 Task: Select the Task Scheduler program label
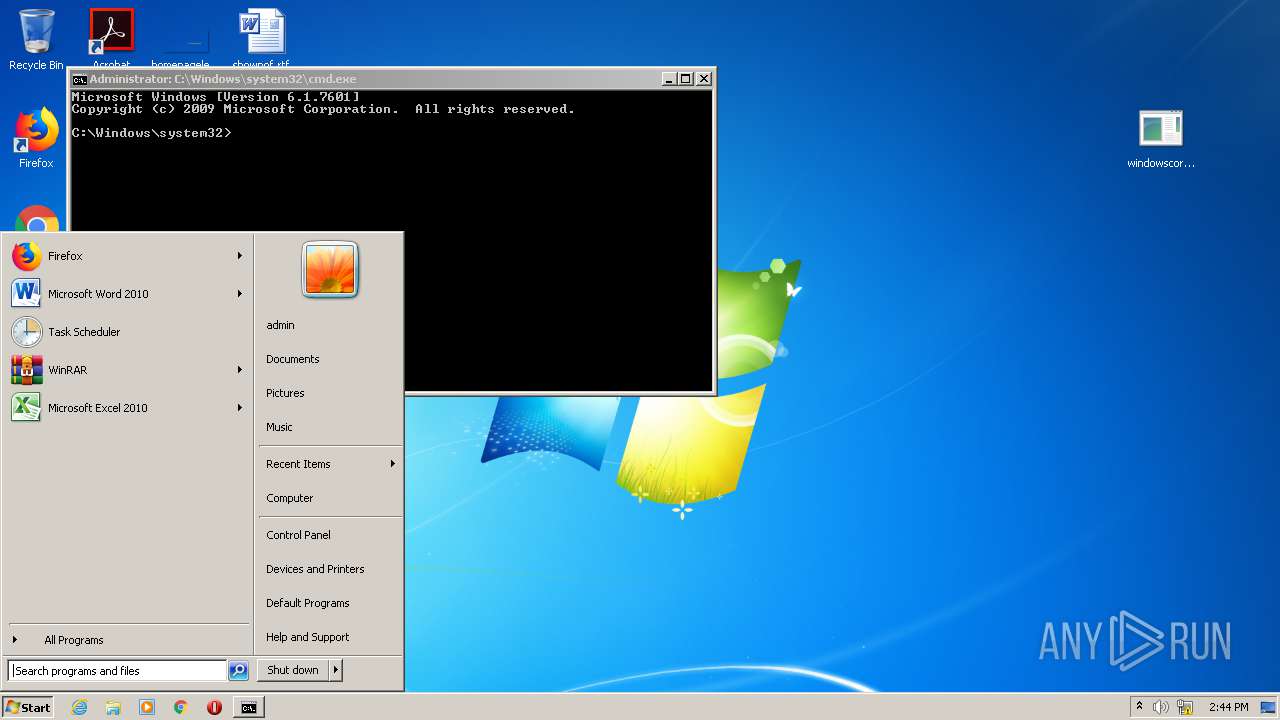[84, 332]
